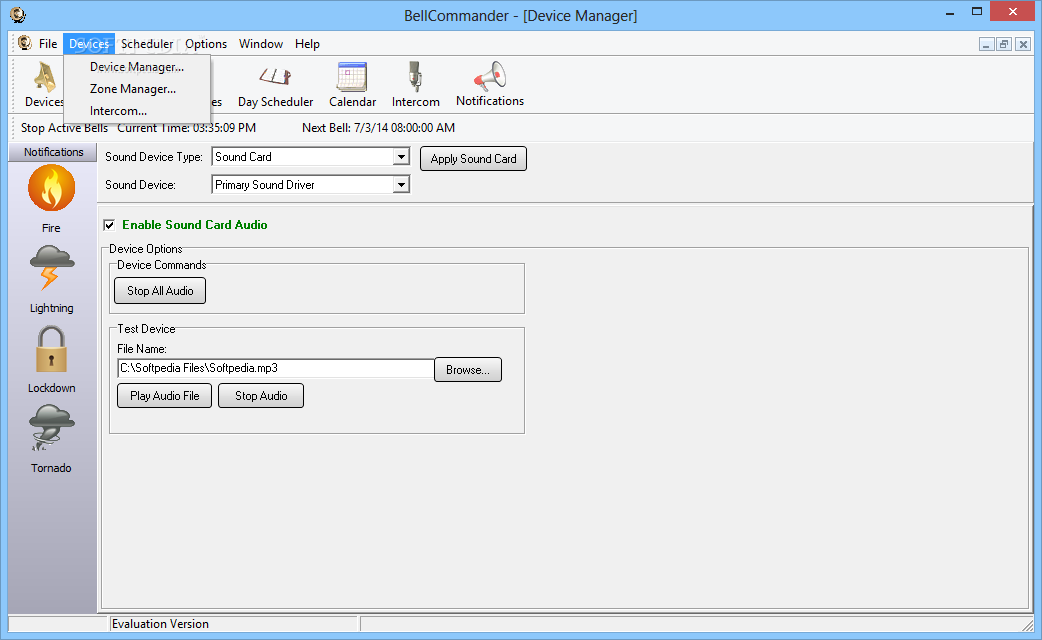This screenshot has height=640, width=1042.
Task: Click the Stop All Audio button
Action: pos(160,290)
